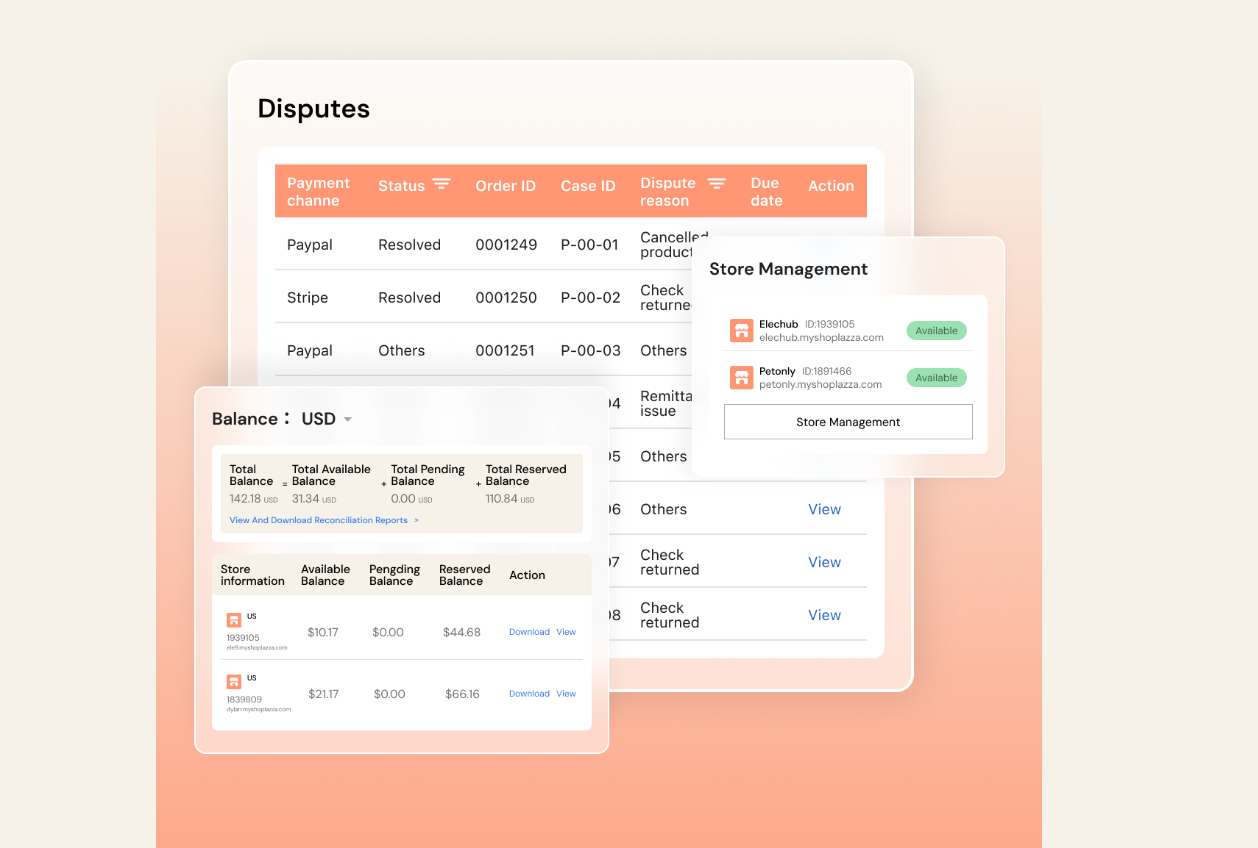The image size is (1258, 848).
Task: View balance details for store 1939105
Action: [566, 632]
